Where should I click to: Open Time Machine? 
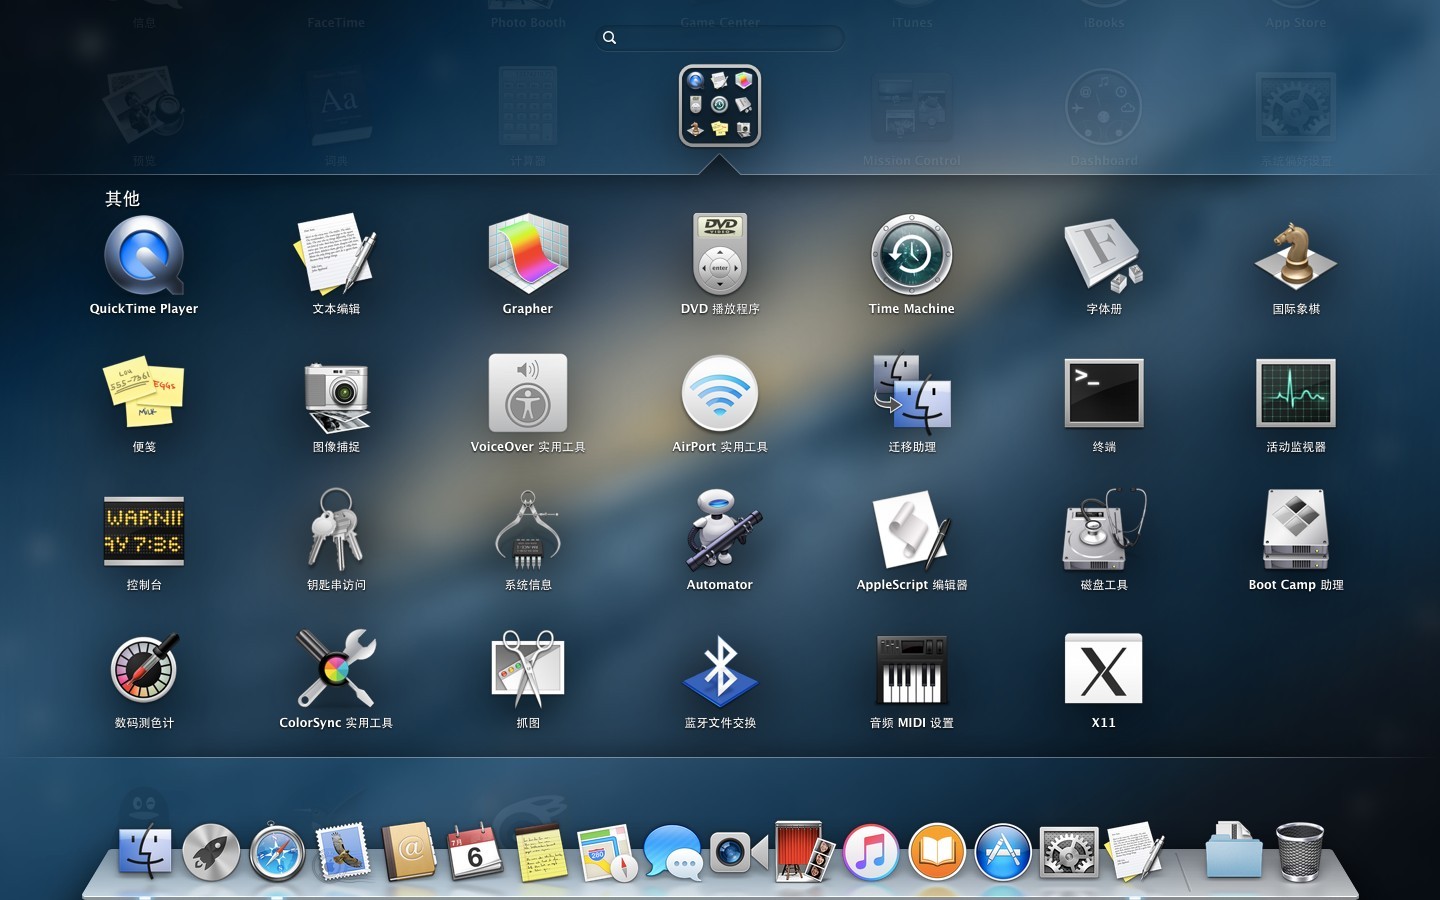click(912, 254)
